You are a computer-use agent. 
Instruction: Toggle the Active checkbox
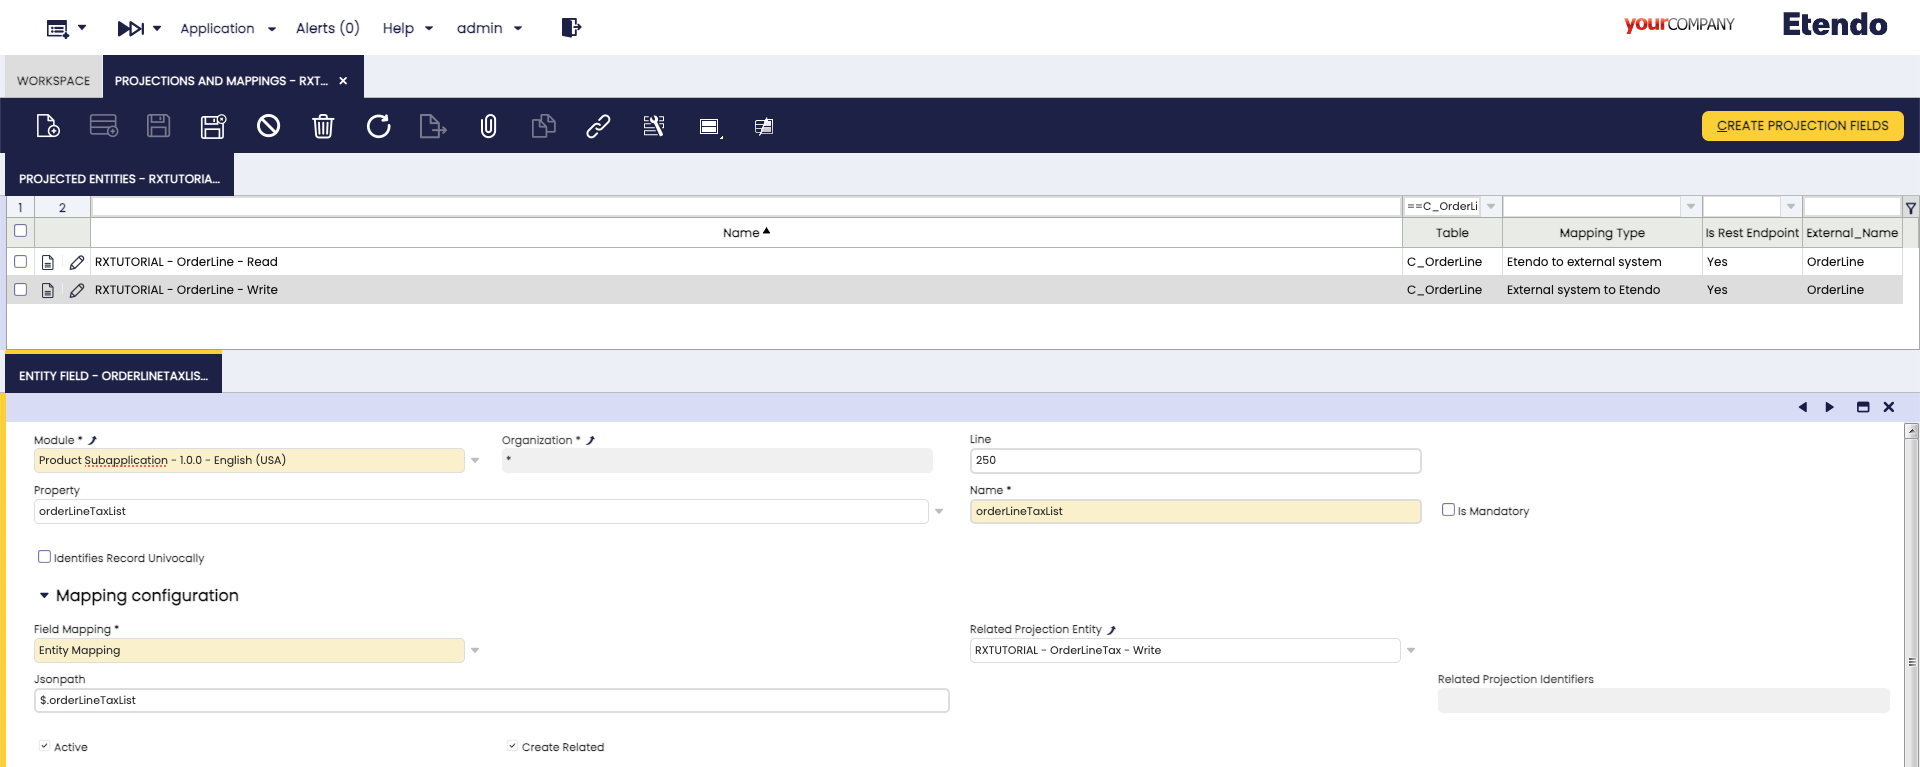tap(44, 746)
